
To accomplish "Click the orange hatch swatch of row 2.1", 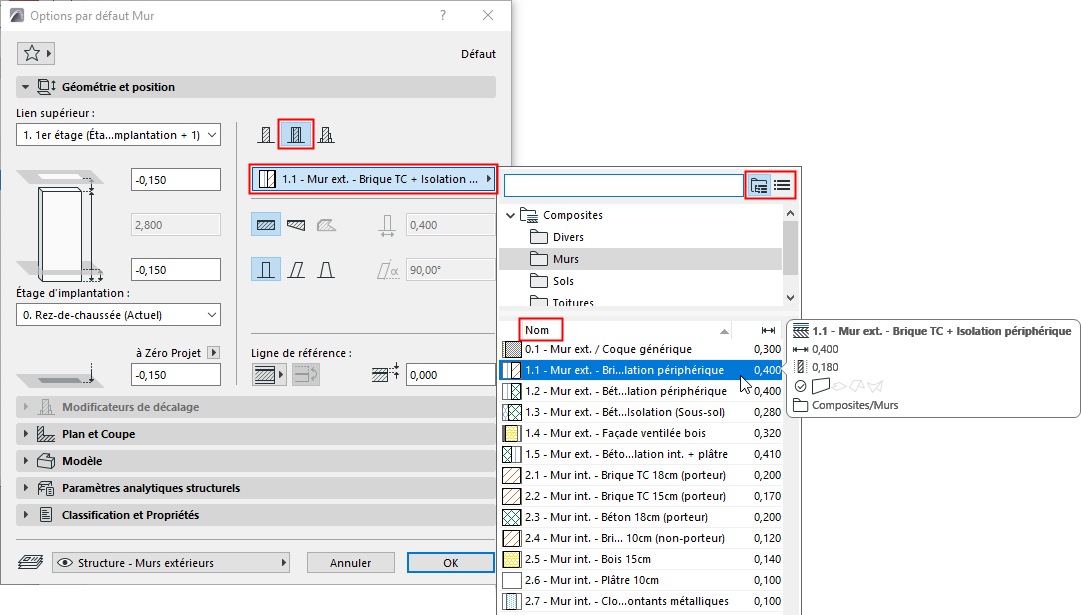I will [x=512, y=475].
